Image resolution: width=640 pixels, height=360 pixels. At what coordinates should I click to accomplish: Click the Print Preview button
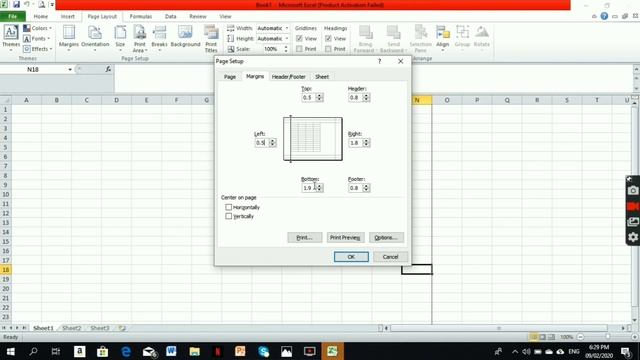click(x=345, y=238)
